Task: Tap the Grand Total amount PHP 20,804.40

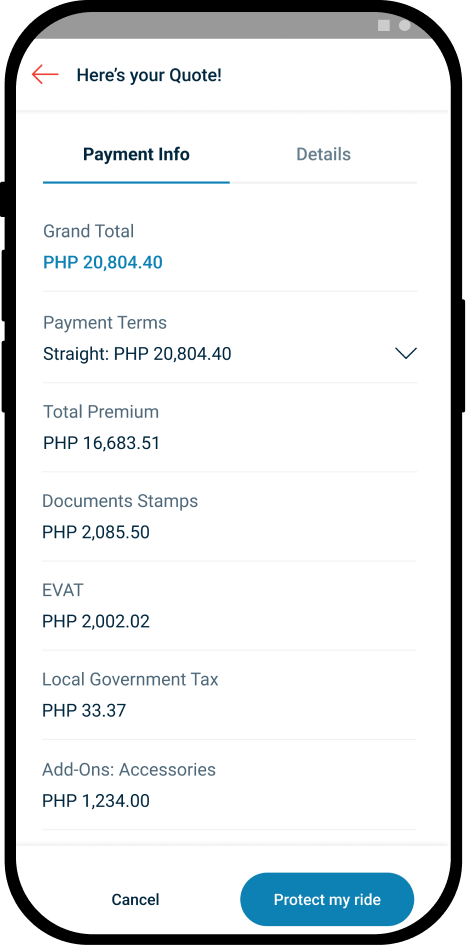Action: [103, 263]
